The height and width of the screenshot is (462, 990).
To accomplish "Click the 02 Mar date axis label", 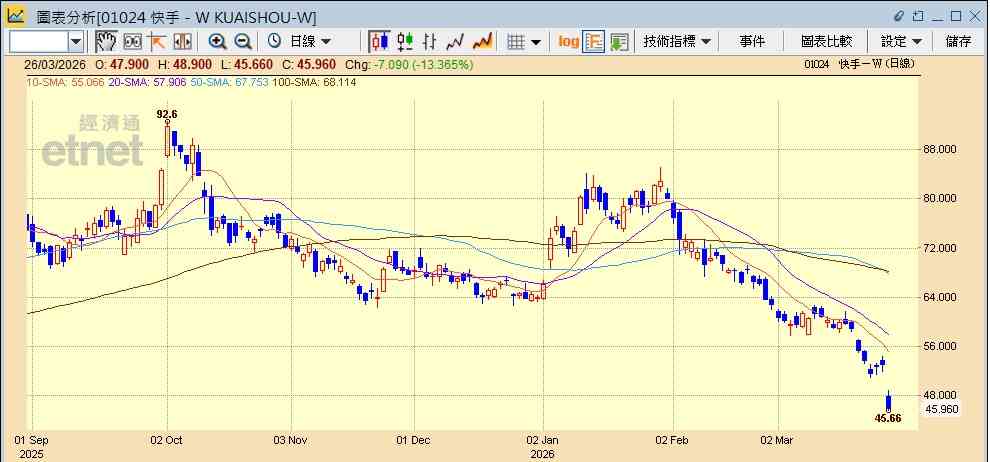I will [x=778, y=440].
